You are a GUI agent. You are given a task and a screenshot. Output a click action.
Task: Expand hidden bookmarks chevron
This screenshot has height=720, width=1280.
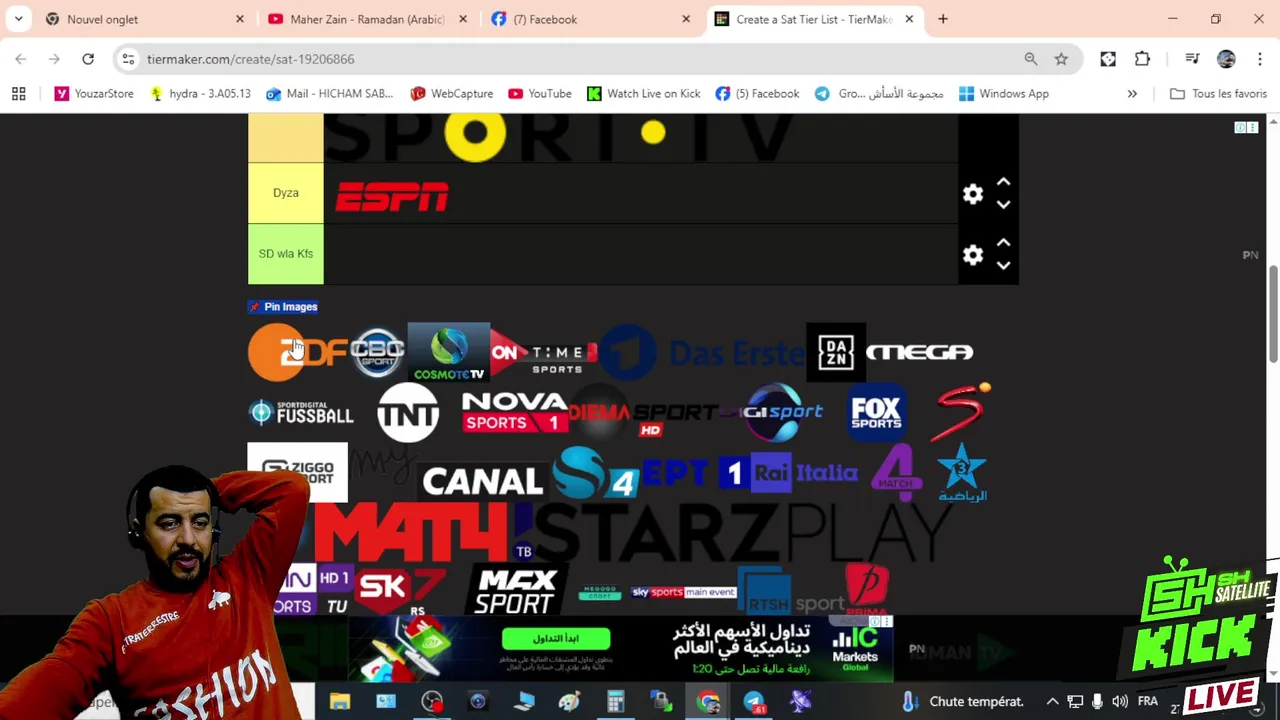pos(1132,94)
